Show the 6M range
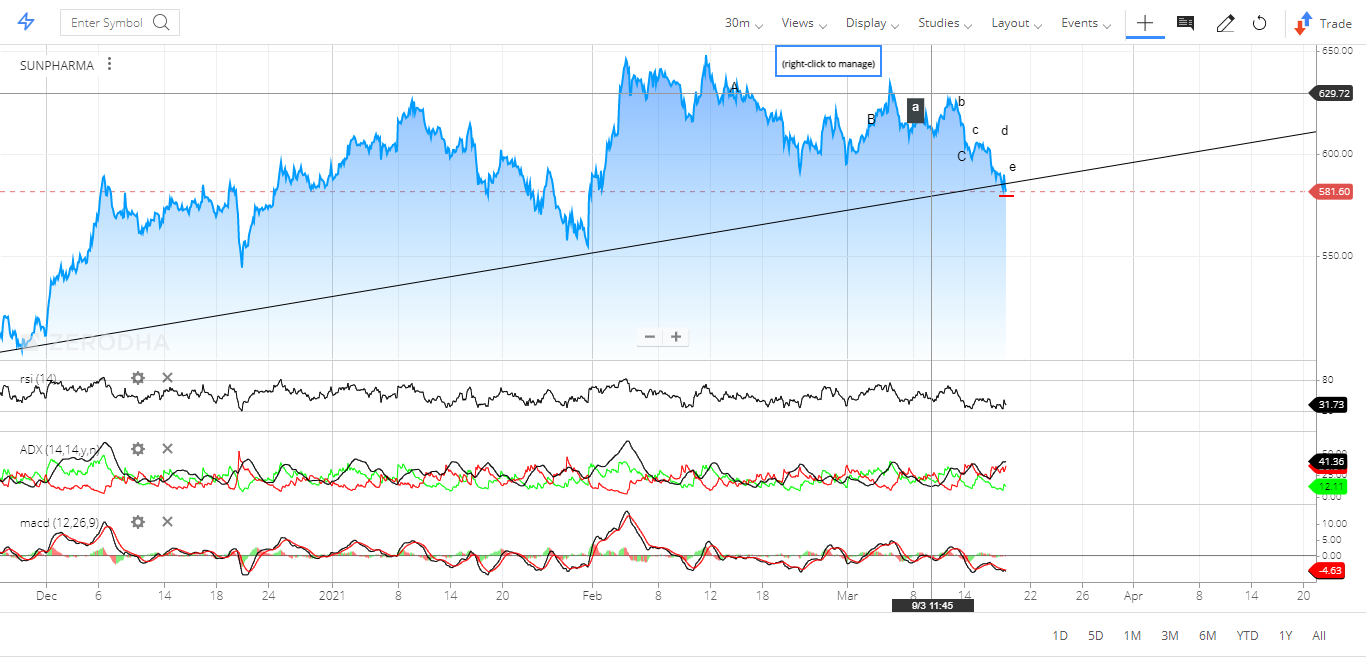 pos(1208,636)
